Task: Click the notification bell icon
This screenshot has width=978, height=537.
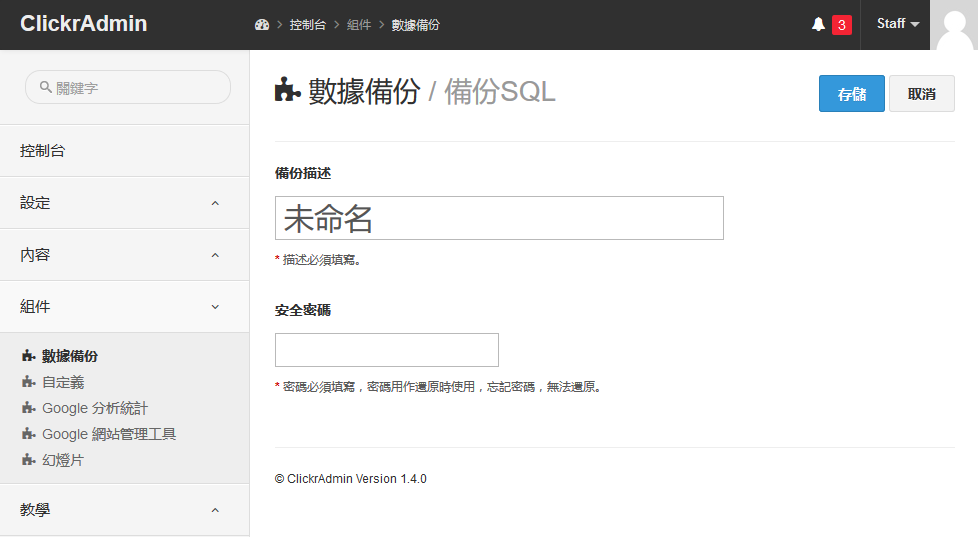Action: point(818,24)
